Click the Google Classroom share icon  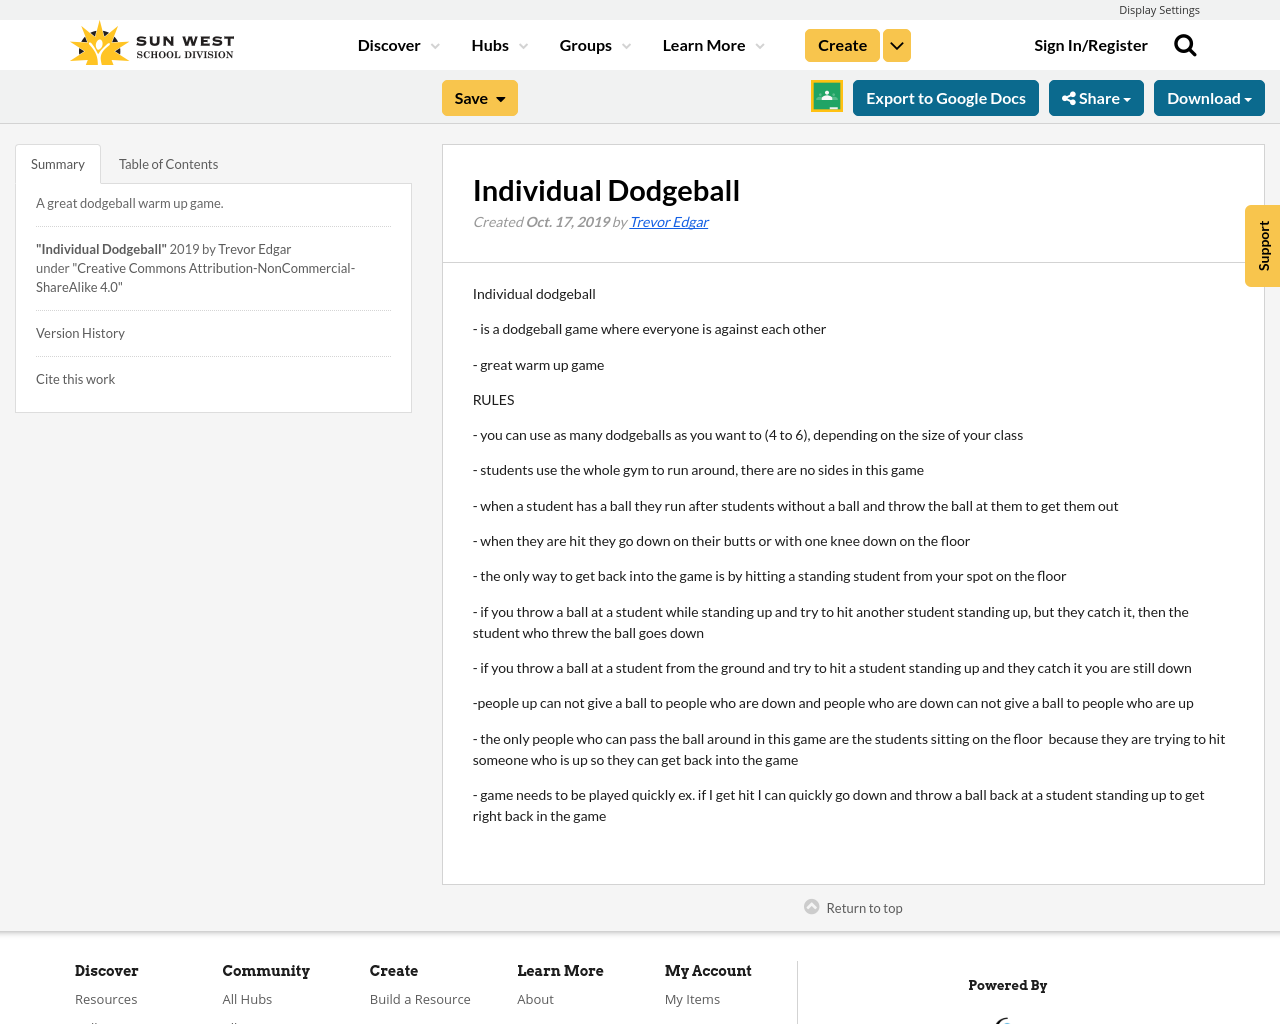826,95
